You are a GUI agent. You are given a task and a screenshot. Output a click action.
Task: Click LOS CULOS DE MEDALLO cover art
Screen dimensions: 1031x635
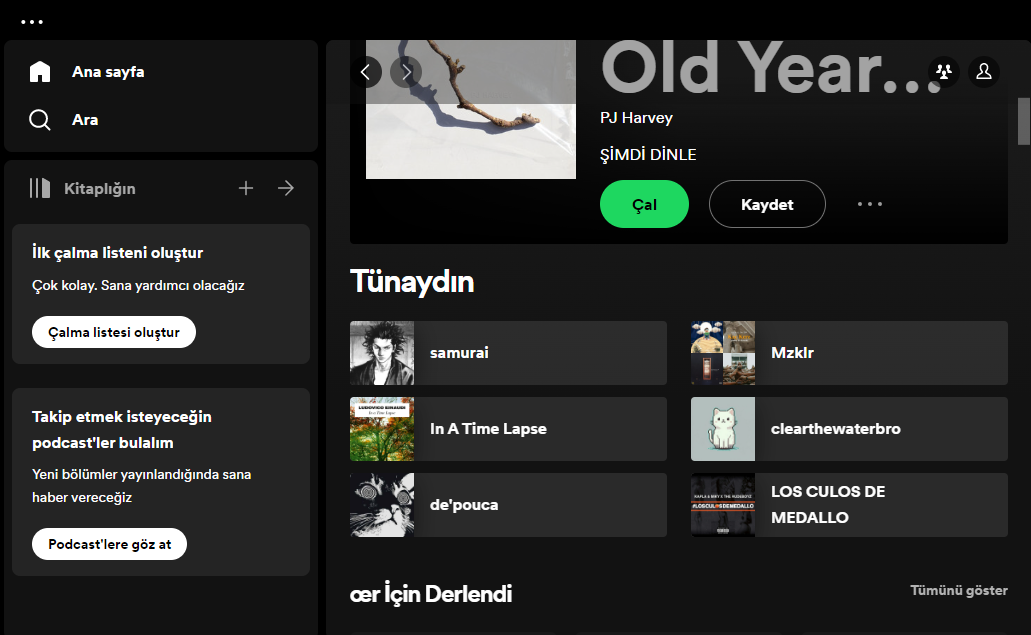click(723, 505)
